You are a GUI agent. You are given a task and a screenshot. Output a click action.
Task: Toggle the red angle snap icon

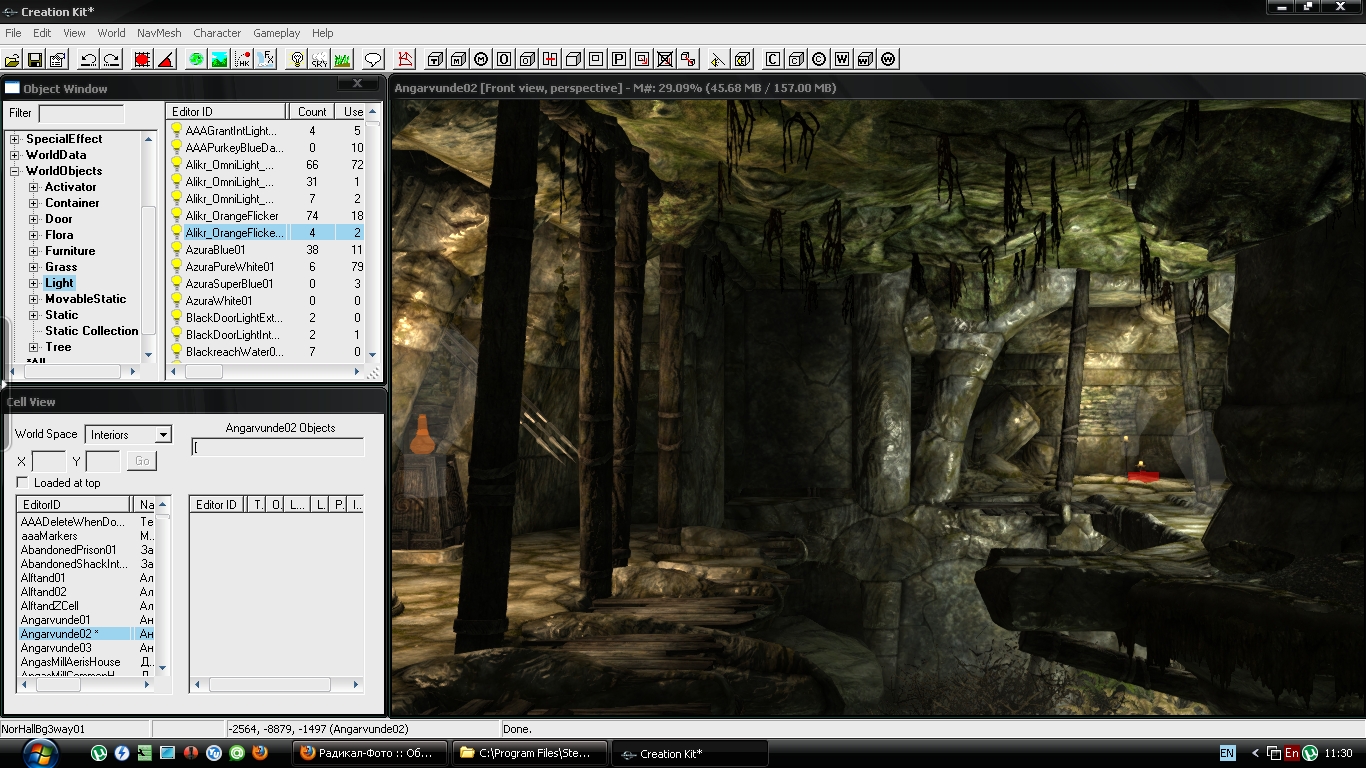pos(166,59)
